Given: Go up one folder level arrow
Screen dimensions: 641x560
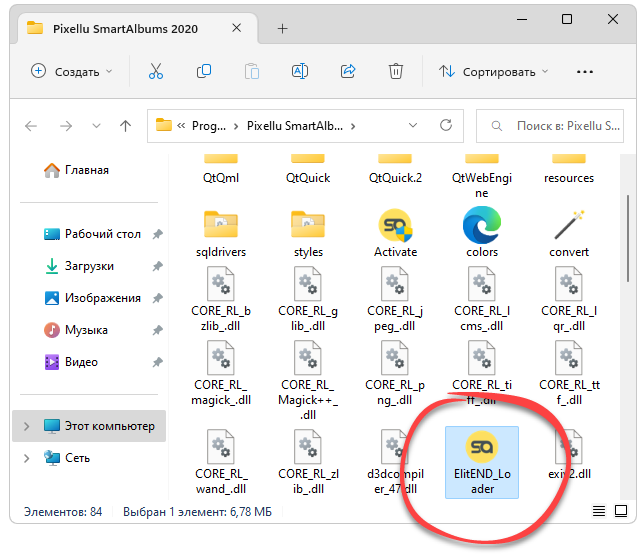Looking at the screenshot, I should coord(126,126).
